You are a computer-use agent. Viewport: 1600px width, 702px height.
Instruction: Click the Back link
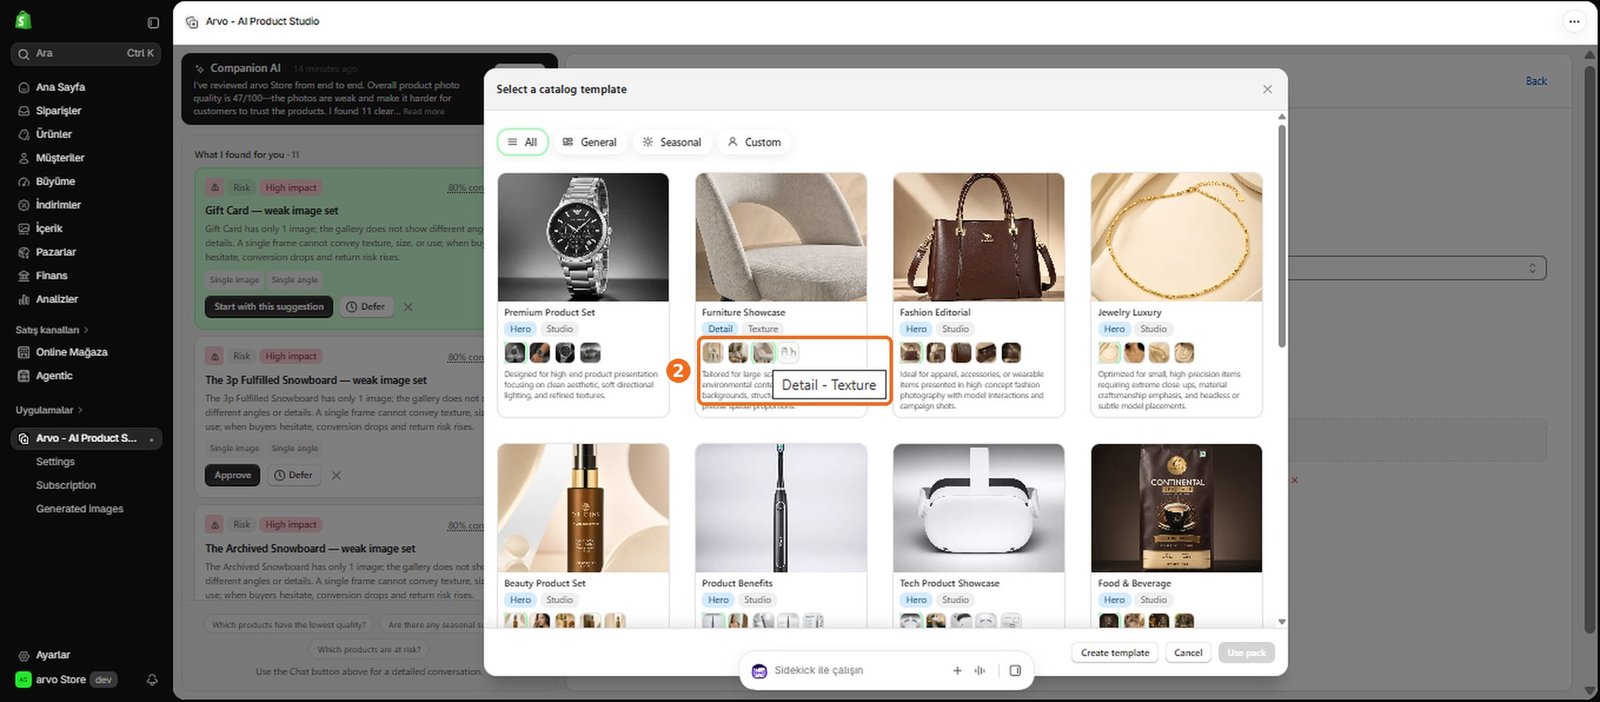click(1536, 81)
